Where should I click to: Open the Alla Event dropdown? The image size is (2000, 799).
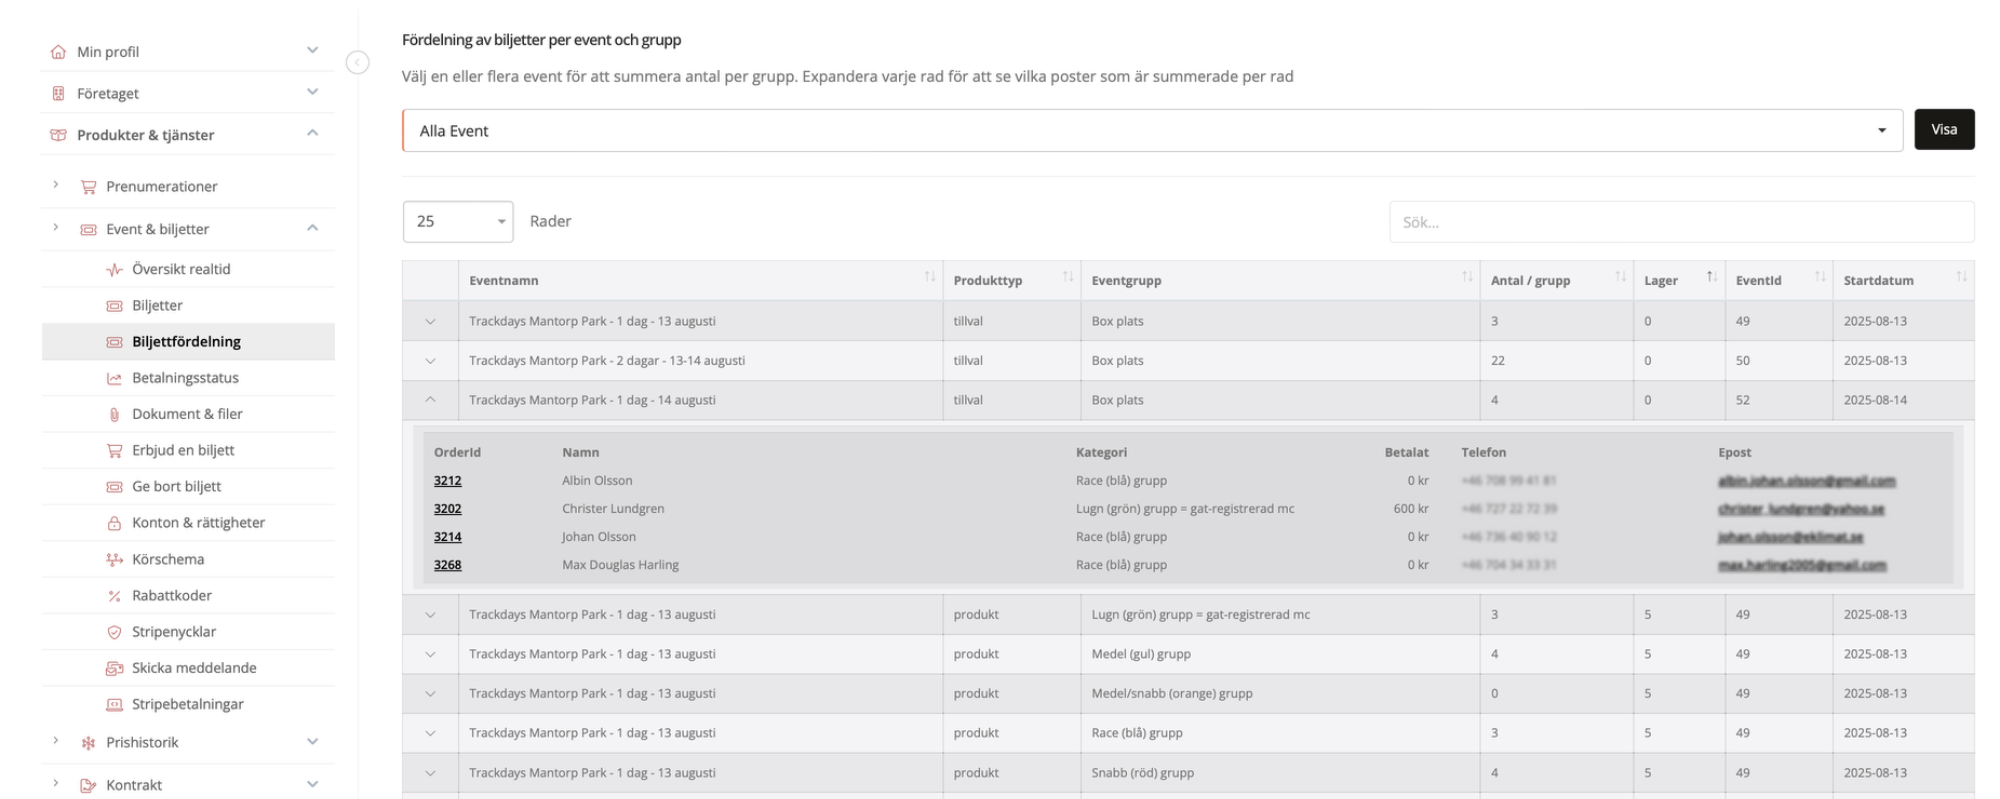click(1151, 131)
